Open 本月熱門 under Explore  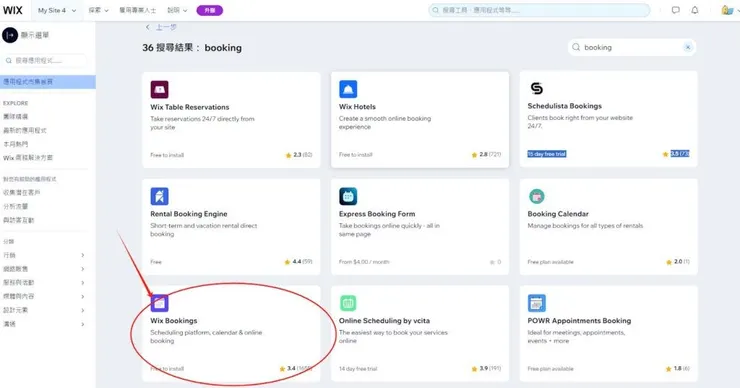pos(16,144)
